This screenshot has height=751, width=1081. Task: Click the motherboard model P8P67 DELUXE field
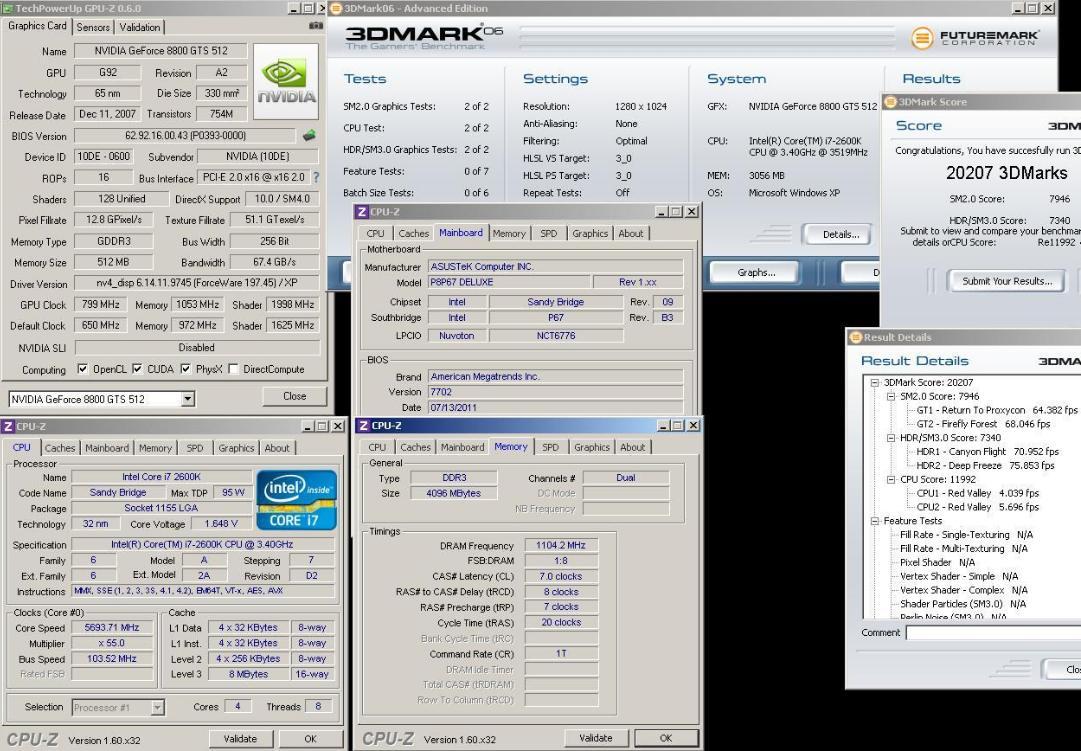[509, 282]
